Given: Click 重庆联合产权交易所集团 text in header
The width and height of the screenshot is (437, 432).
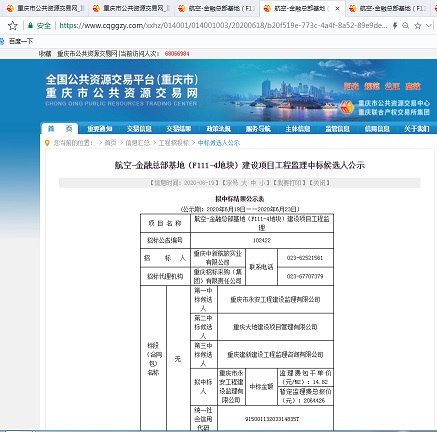Looking at the screenshot, I should pos(394,112).
